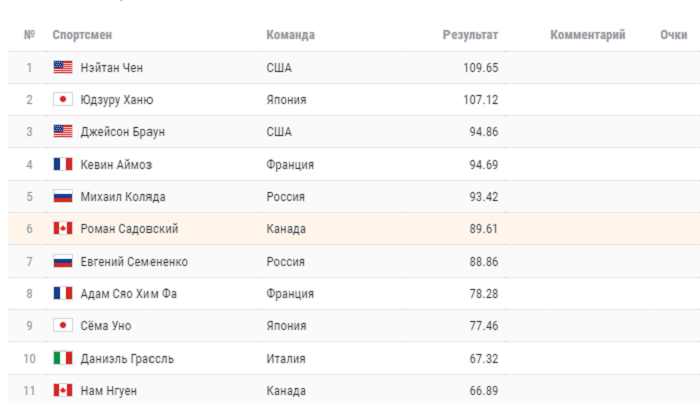Click the Команда column header
This screenshot has width=700, height=401.
click(x=290, y=35)
